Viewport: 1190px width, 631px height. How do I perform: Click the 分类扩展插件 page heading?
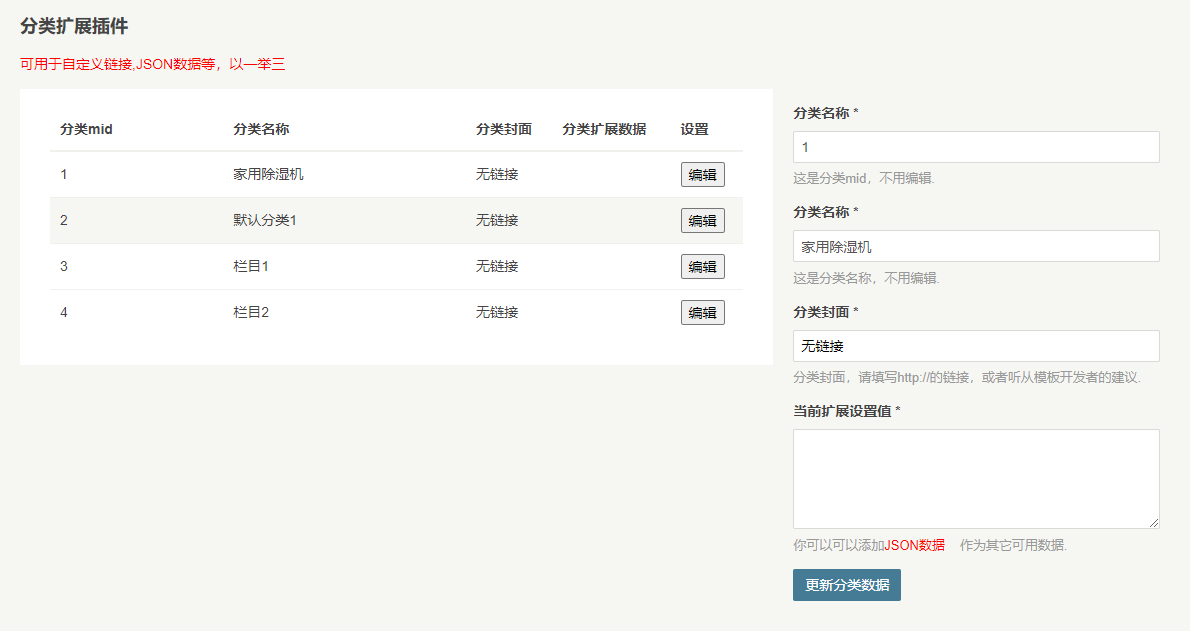pyautogui.click(x=74, y=27)
